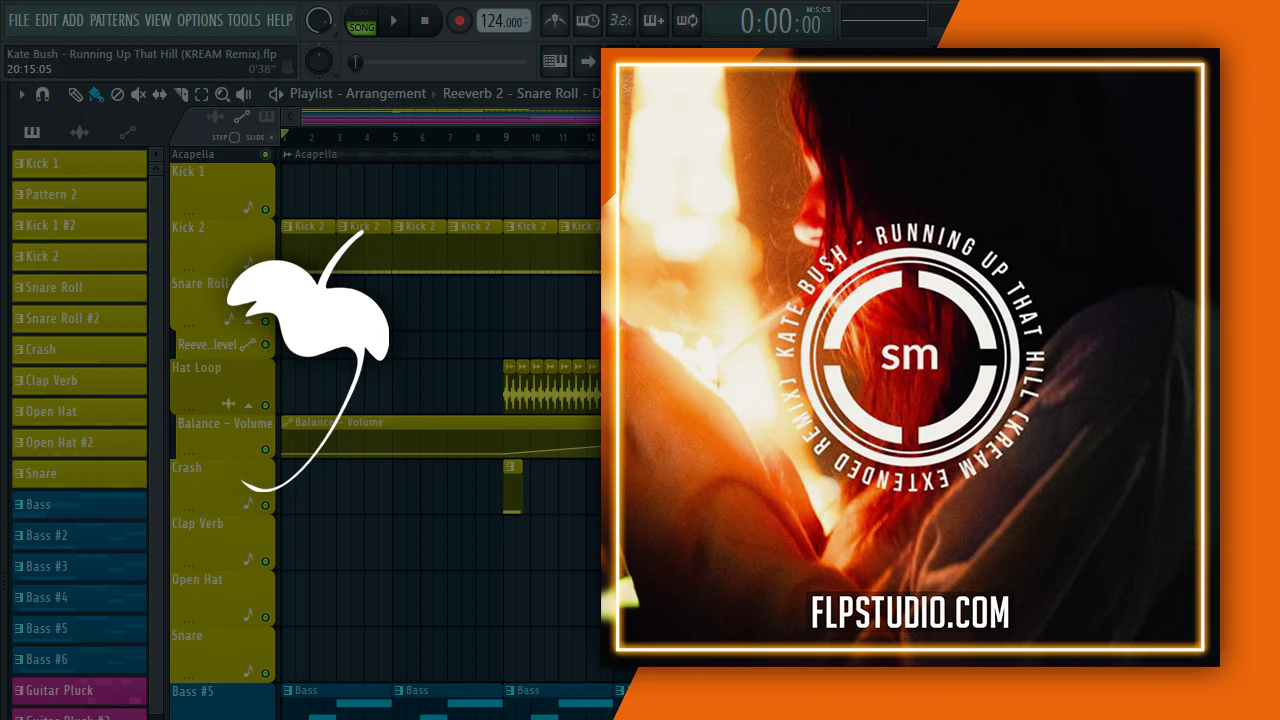
Task: Click the right arrow icon beside typing keyboard
Action: point(587,61)
